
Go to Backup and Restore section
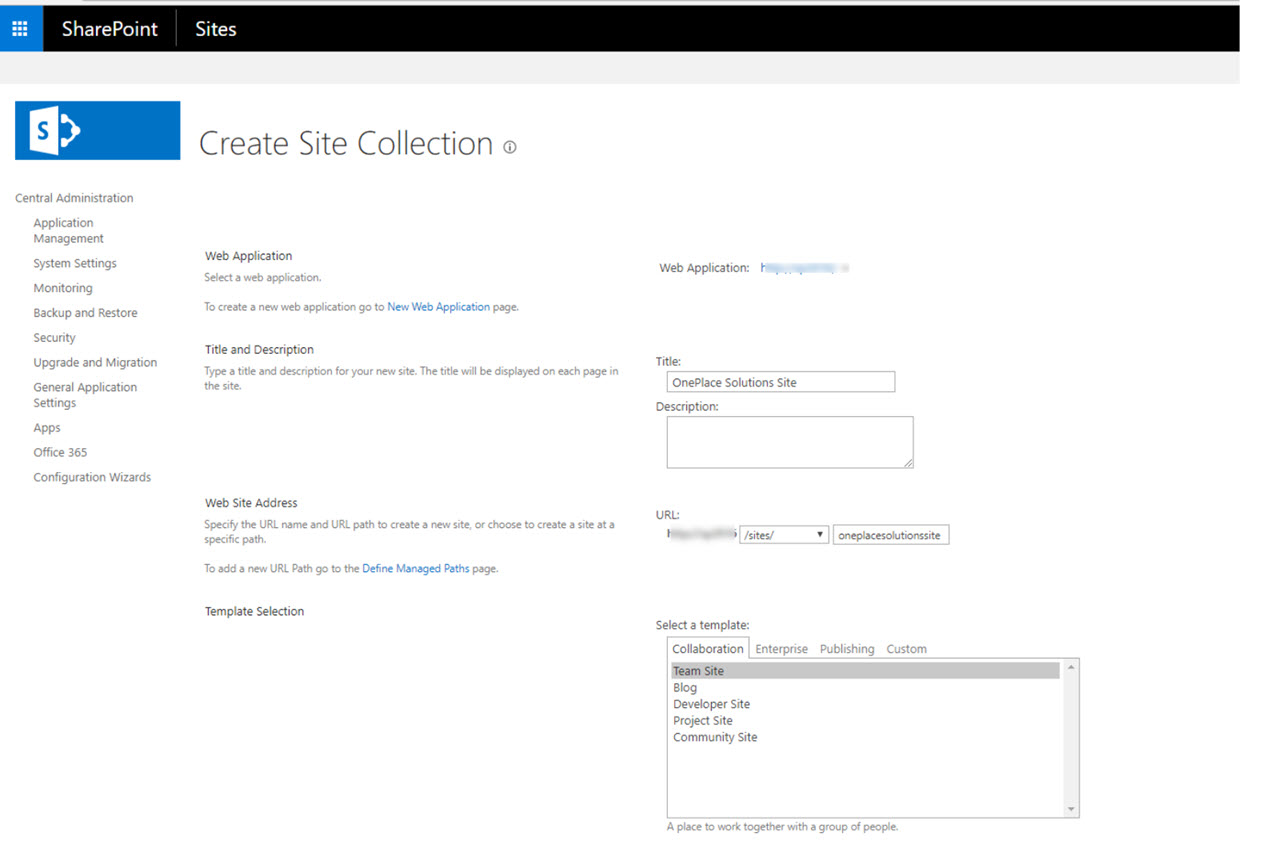(x=85, y=313)
